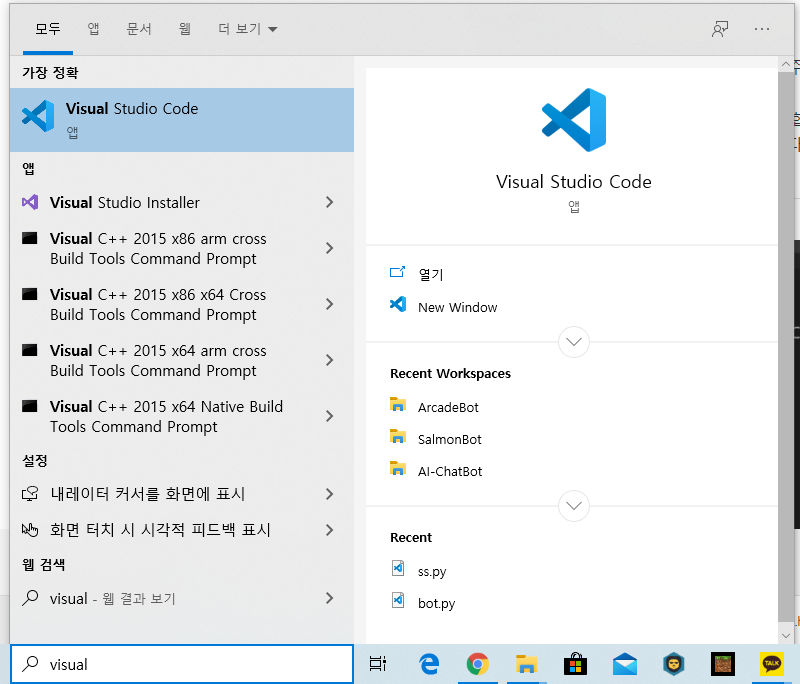This screenshot has width=800, height=684.
Task: Open the Mail app from the taskbar
Action: [624, 664]
